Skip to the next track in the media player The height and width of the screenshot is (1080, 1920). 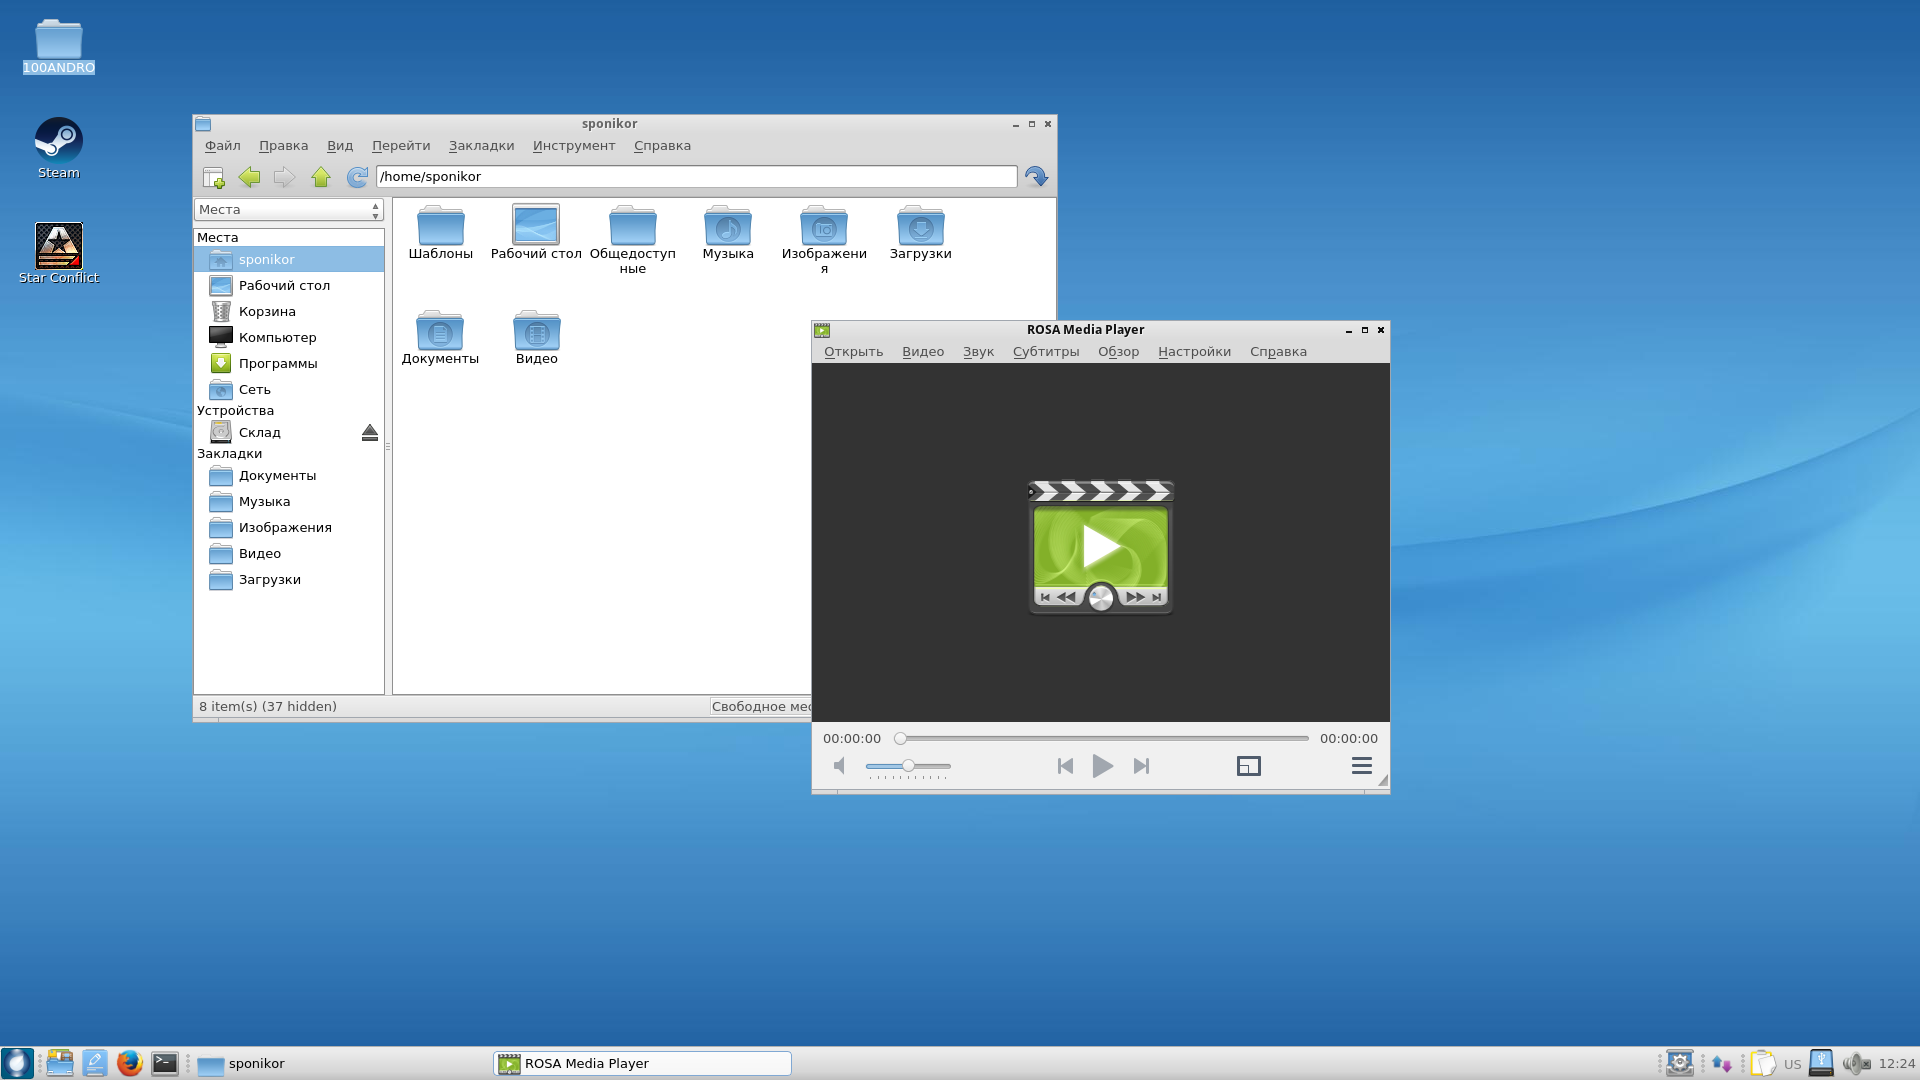pyautogui.click(x=1141, y=766)
